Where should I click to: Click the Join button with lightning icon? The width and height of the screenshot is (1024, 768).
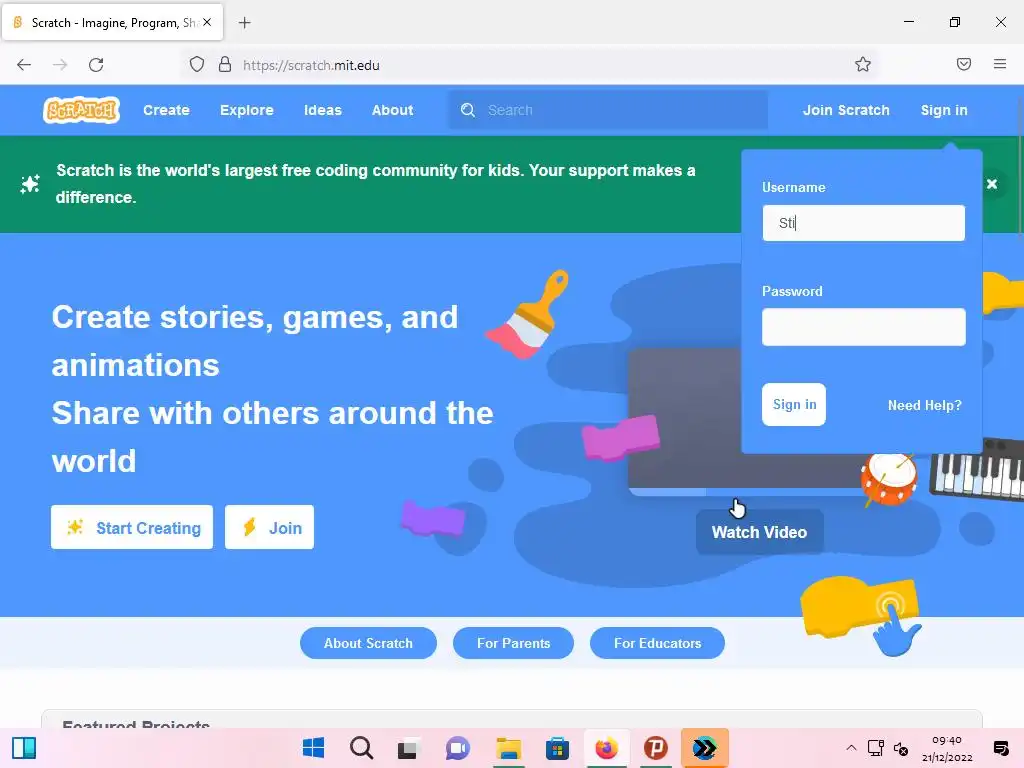[x=269, y=527]
